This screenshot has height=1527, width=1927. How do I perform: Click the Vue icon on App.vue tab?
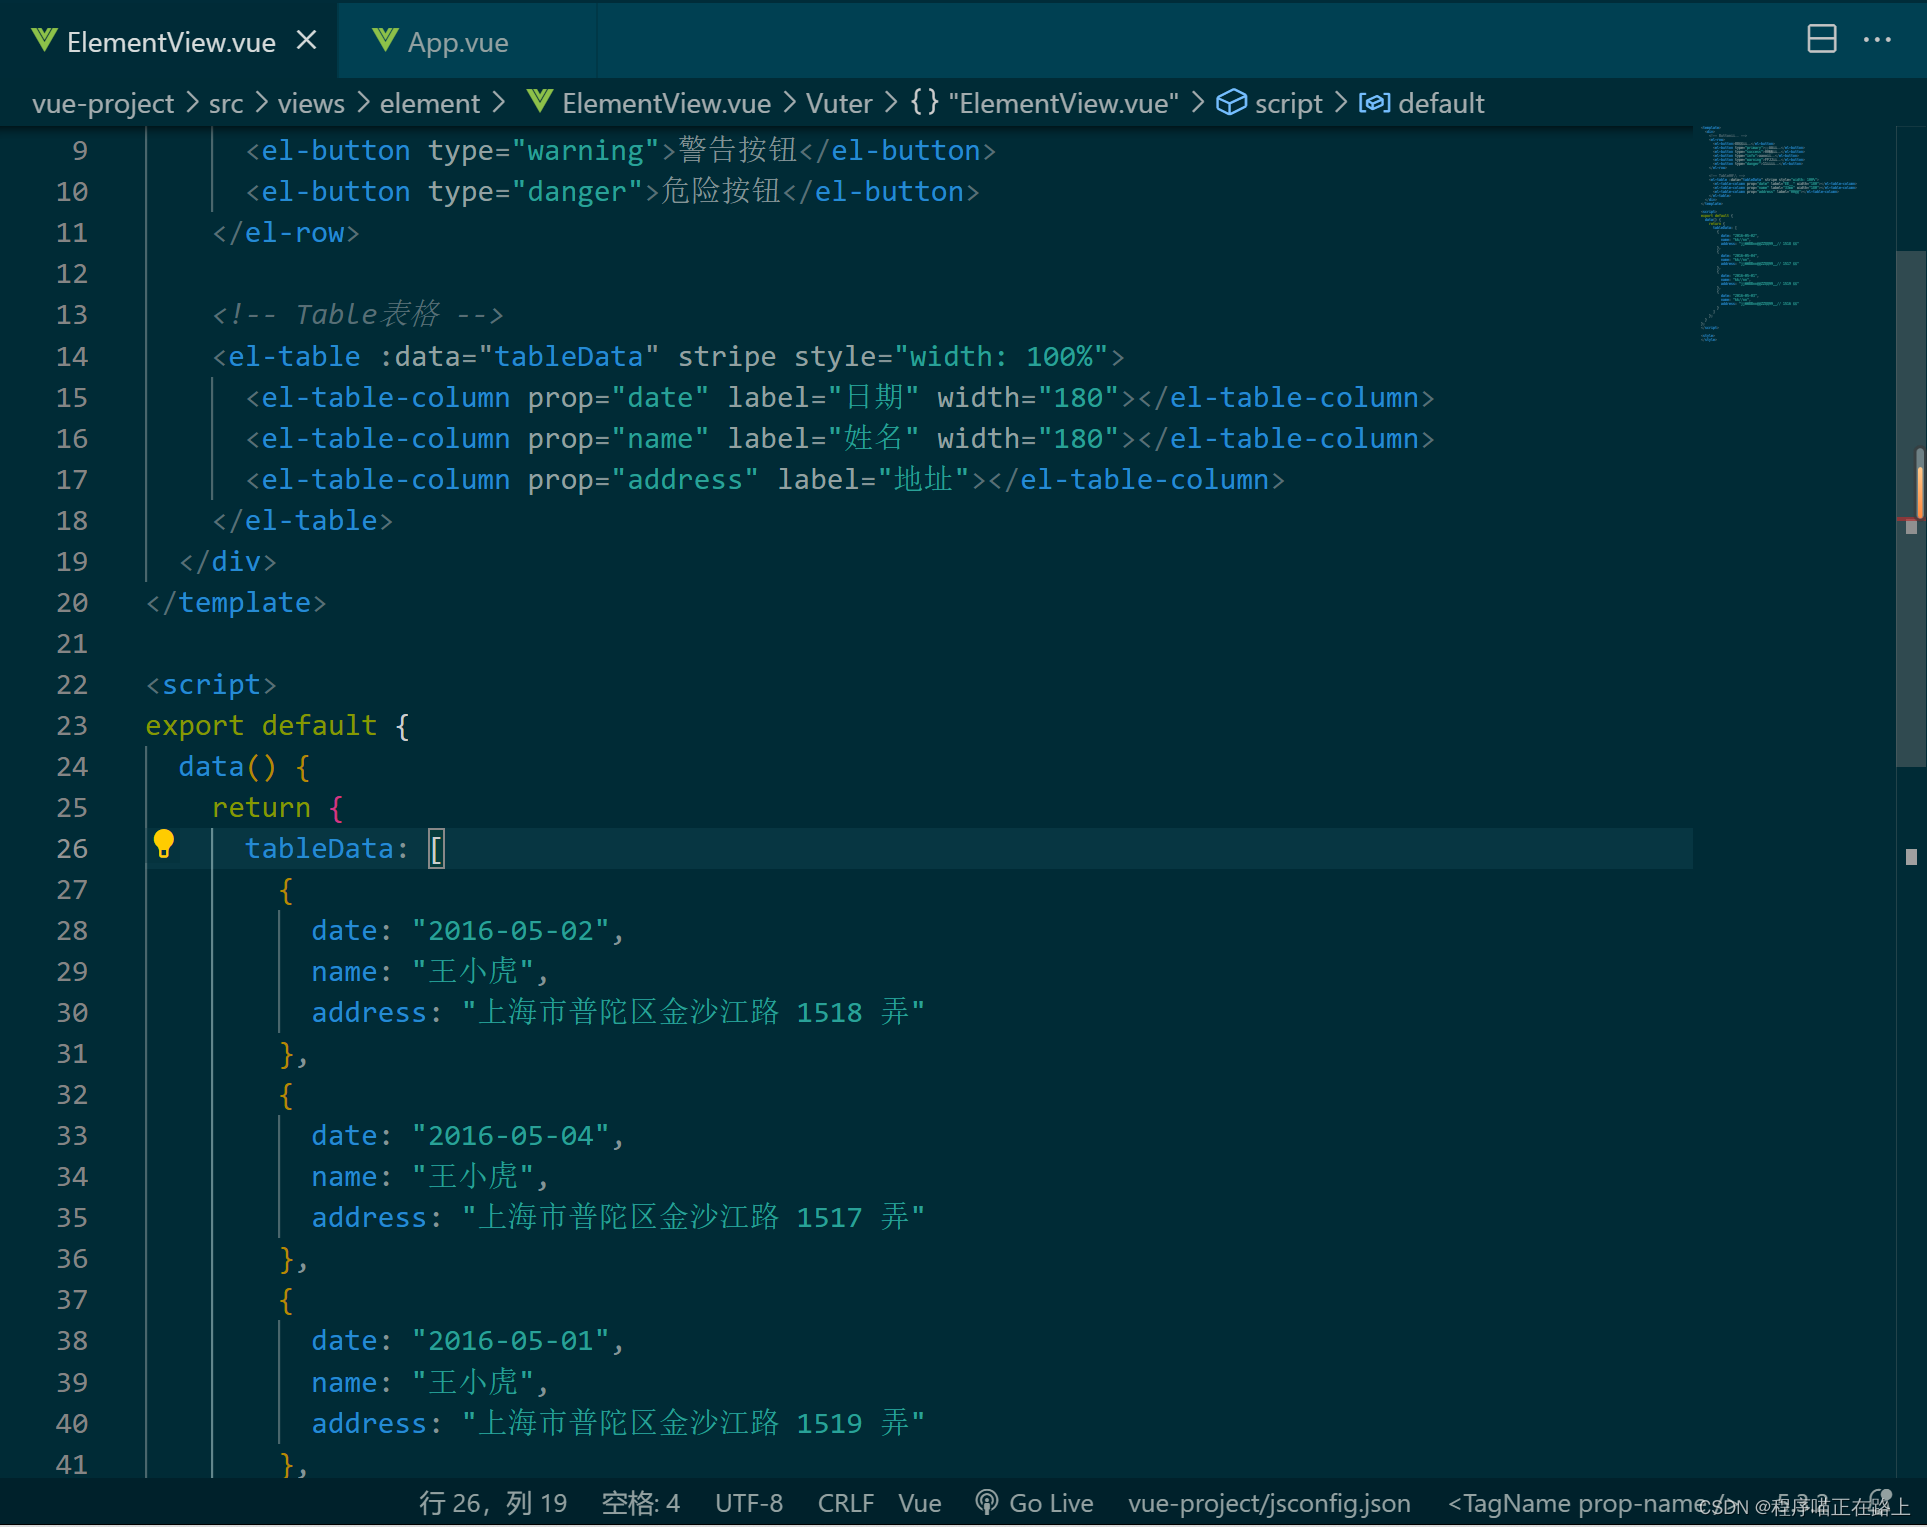(384, 40)
